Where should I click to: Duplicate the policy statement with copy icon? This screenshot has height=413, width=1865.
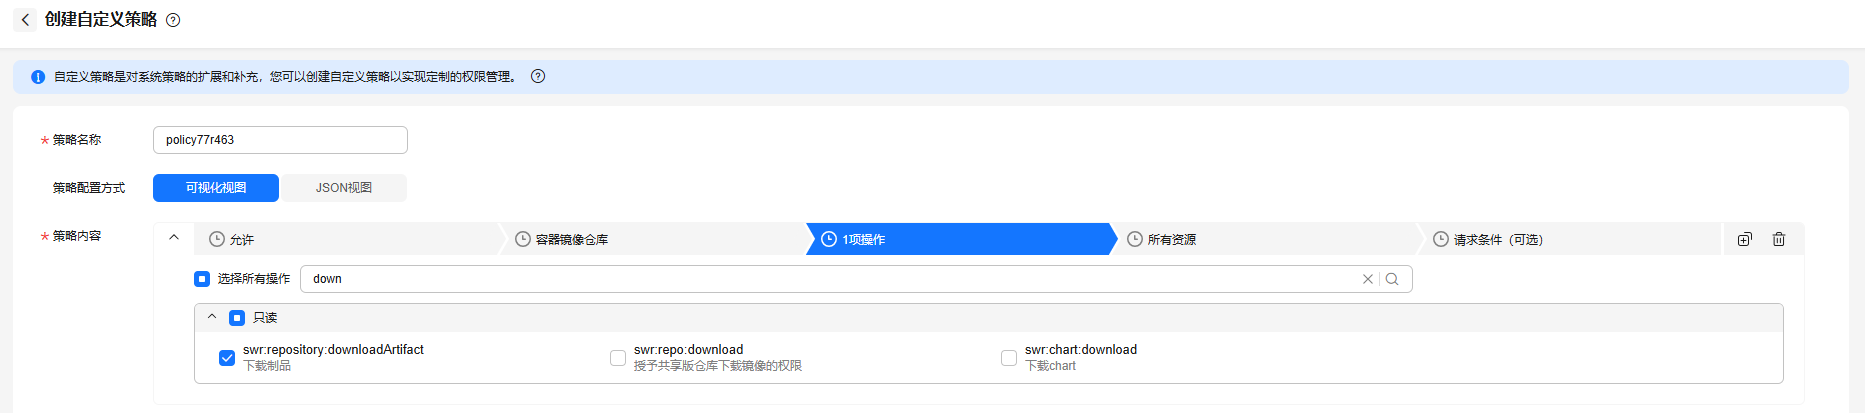(x=1745, y=239)
